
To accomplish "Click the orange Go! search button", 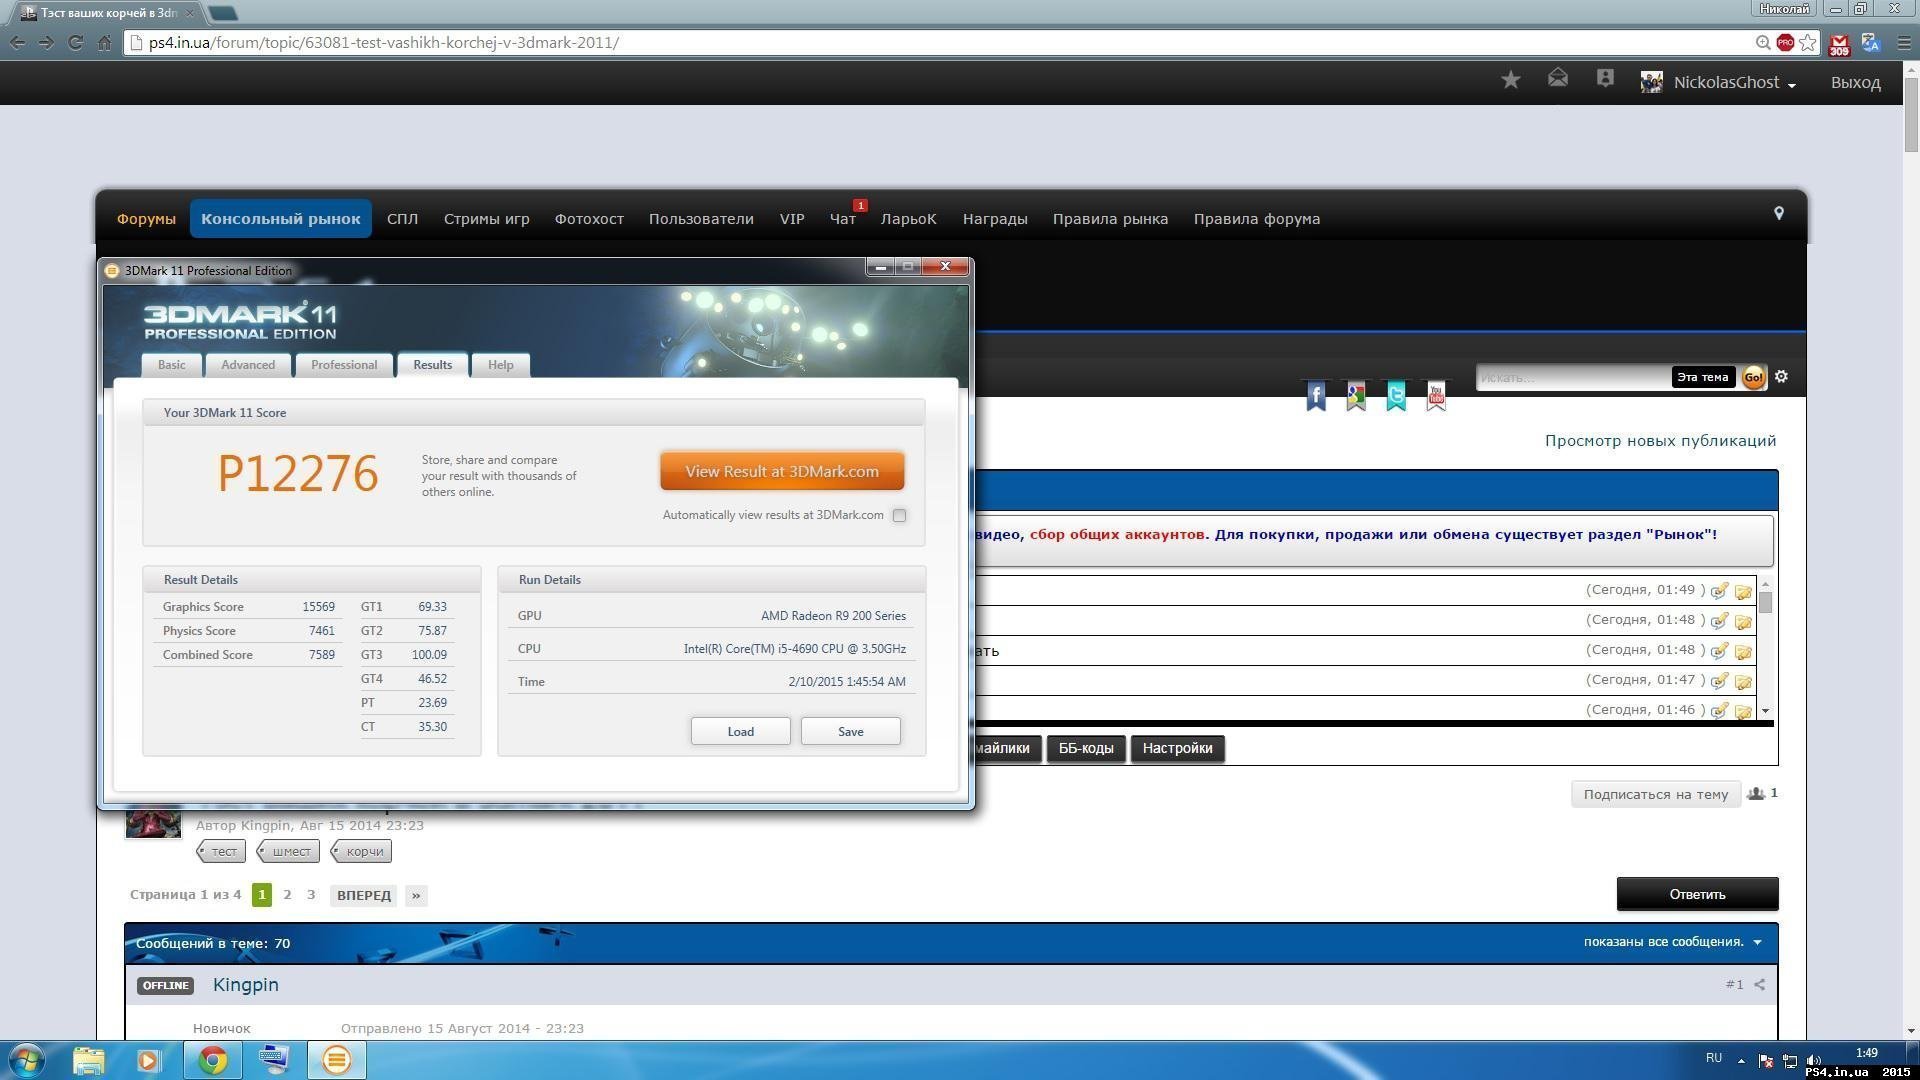I will 1753,377.
